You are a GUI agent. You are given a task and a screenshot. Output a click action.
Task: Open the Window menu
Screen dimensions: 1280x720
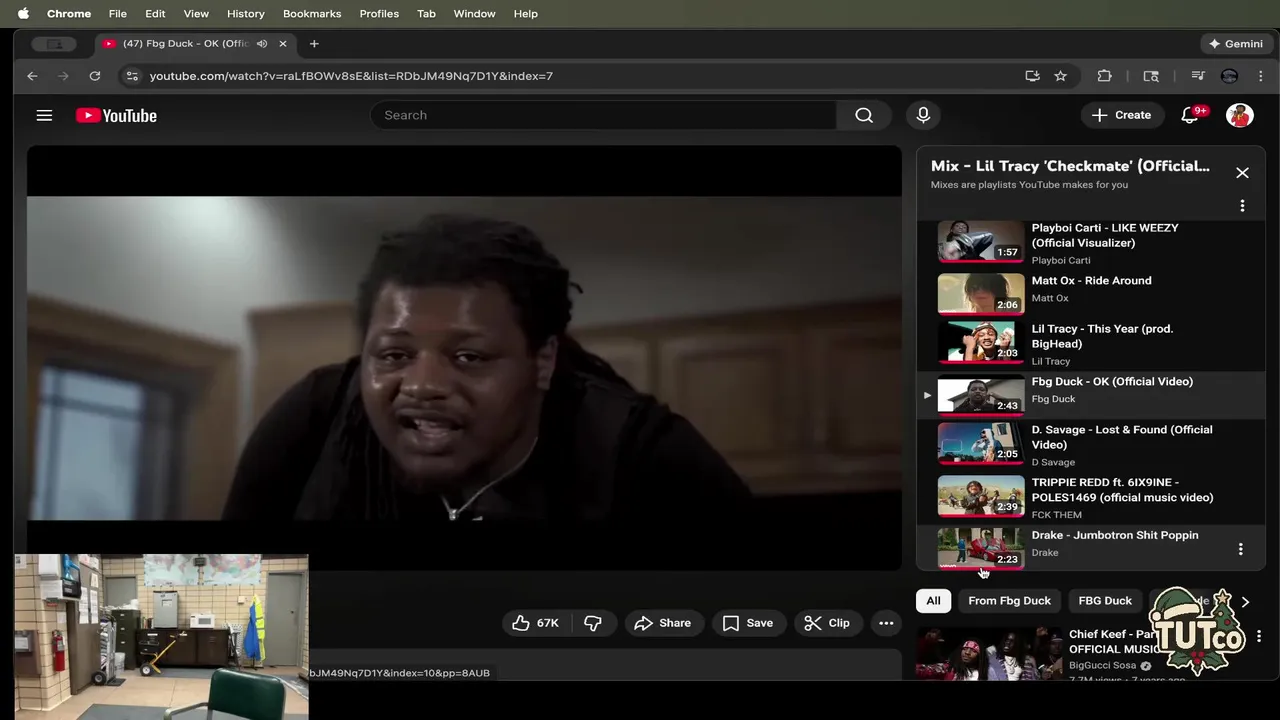tap(474, 14)
